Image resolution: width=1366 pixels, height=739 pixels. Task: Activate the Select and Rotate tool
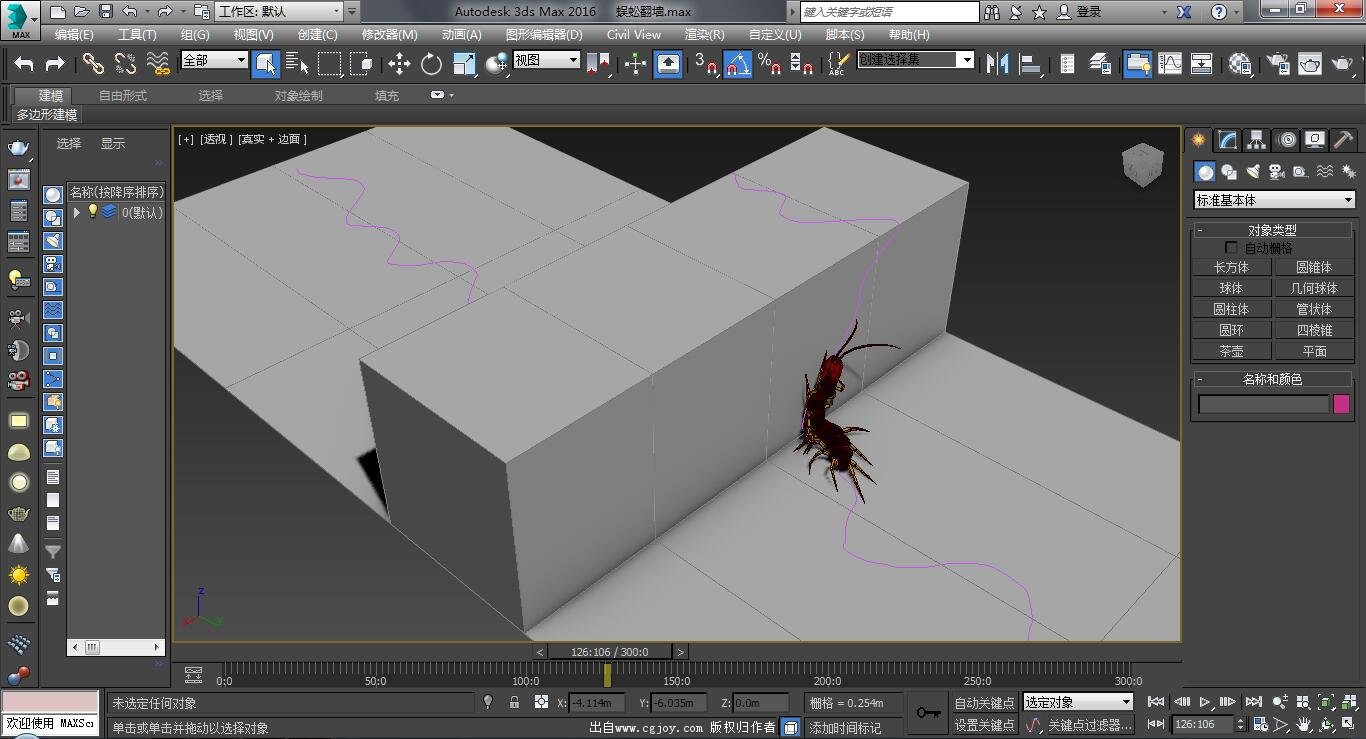coord(431,64)
